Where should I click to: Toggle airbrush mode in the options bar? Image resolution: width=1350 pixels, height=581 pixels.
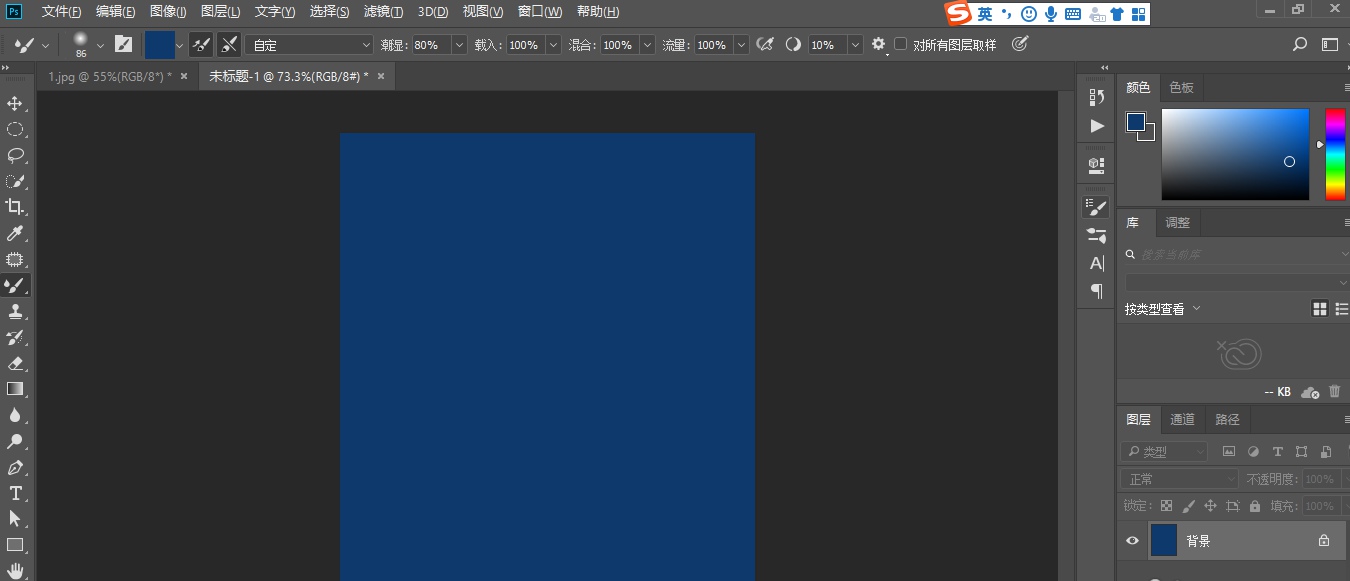(766, 44)
